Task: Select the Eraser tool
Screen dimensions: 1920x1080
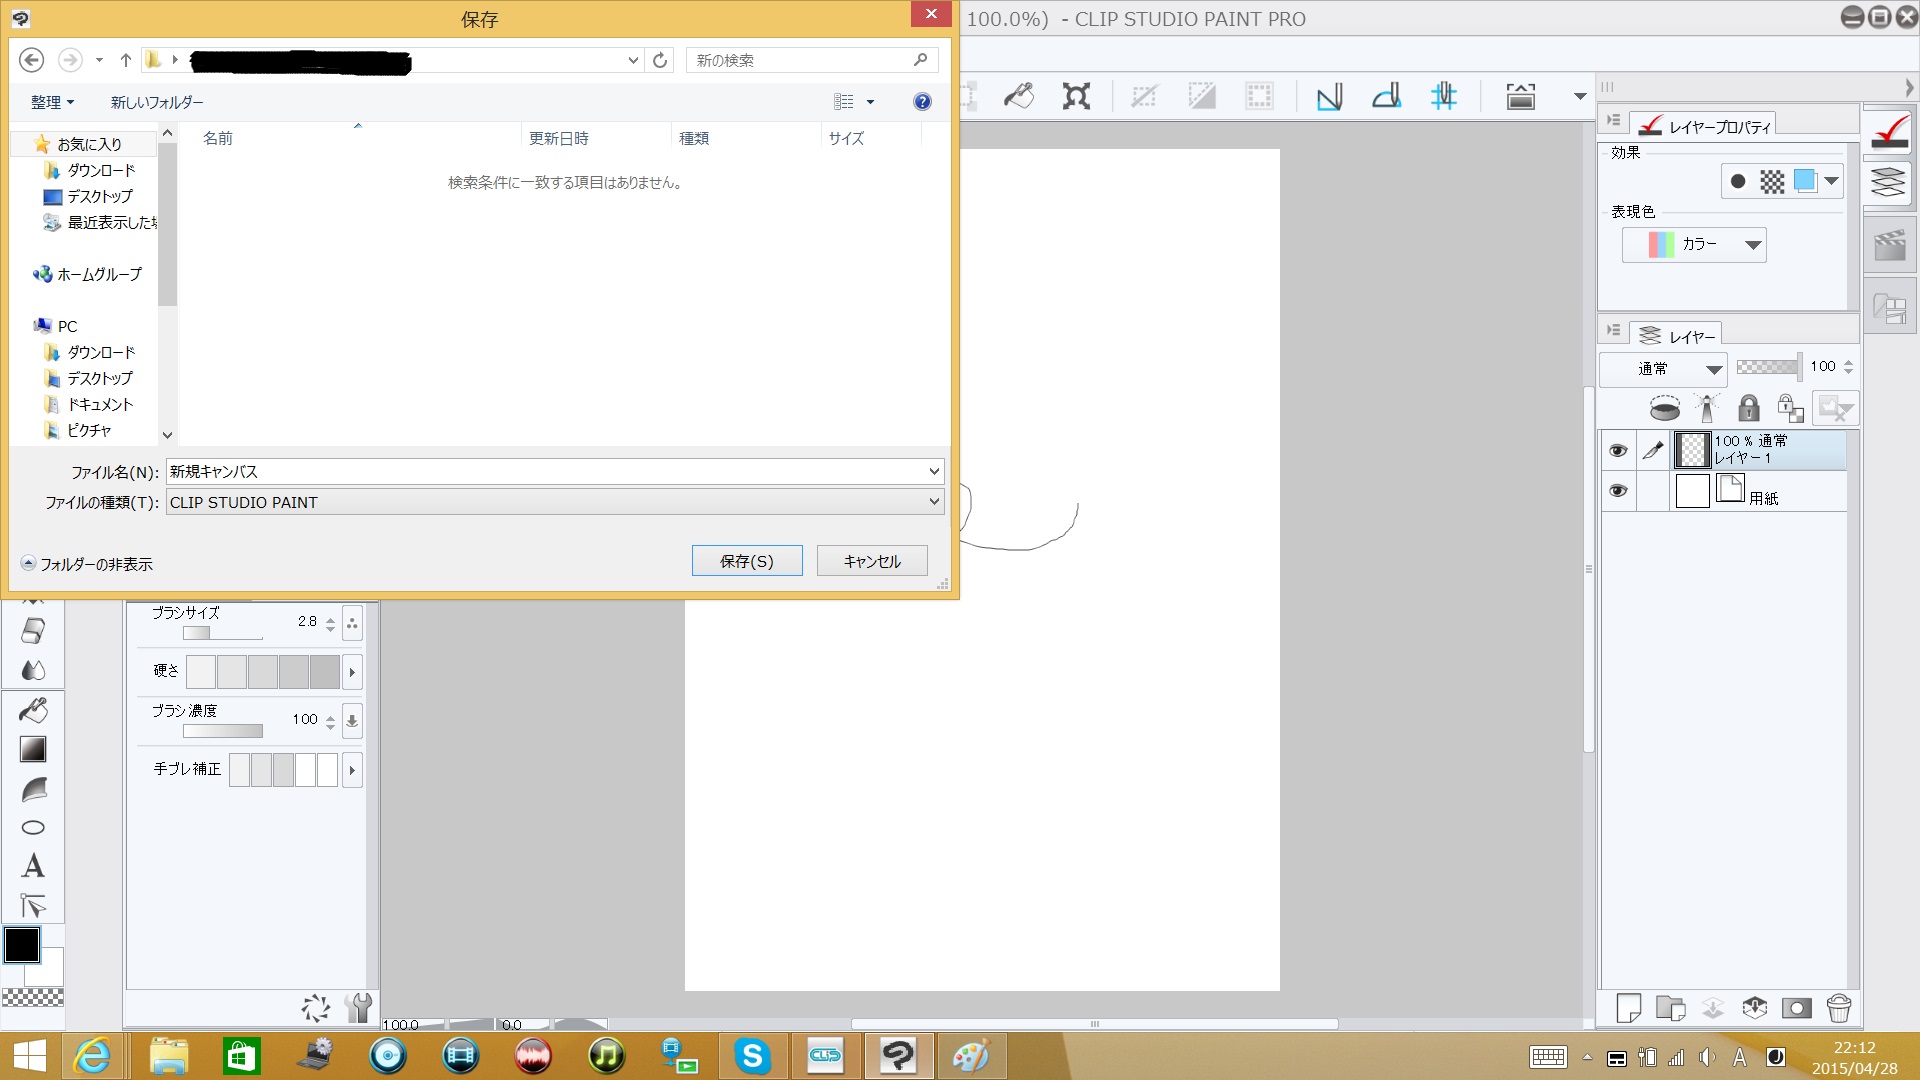Action: tap(33, 631)
